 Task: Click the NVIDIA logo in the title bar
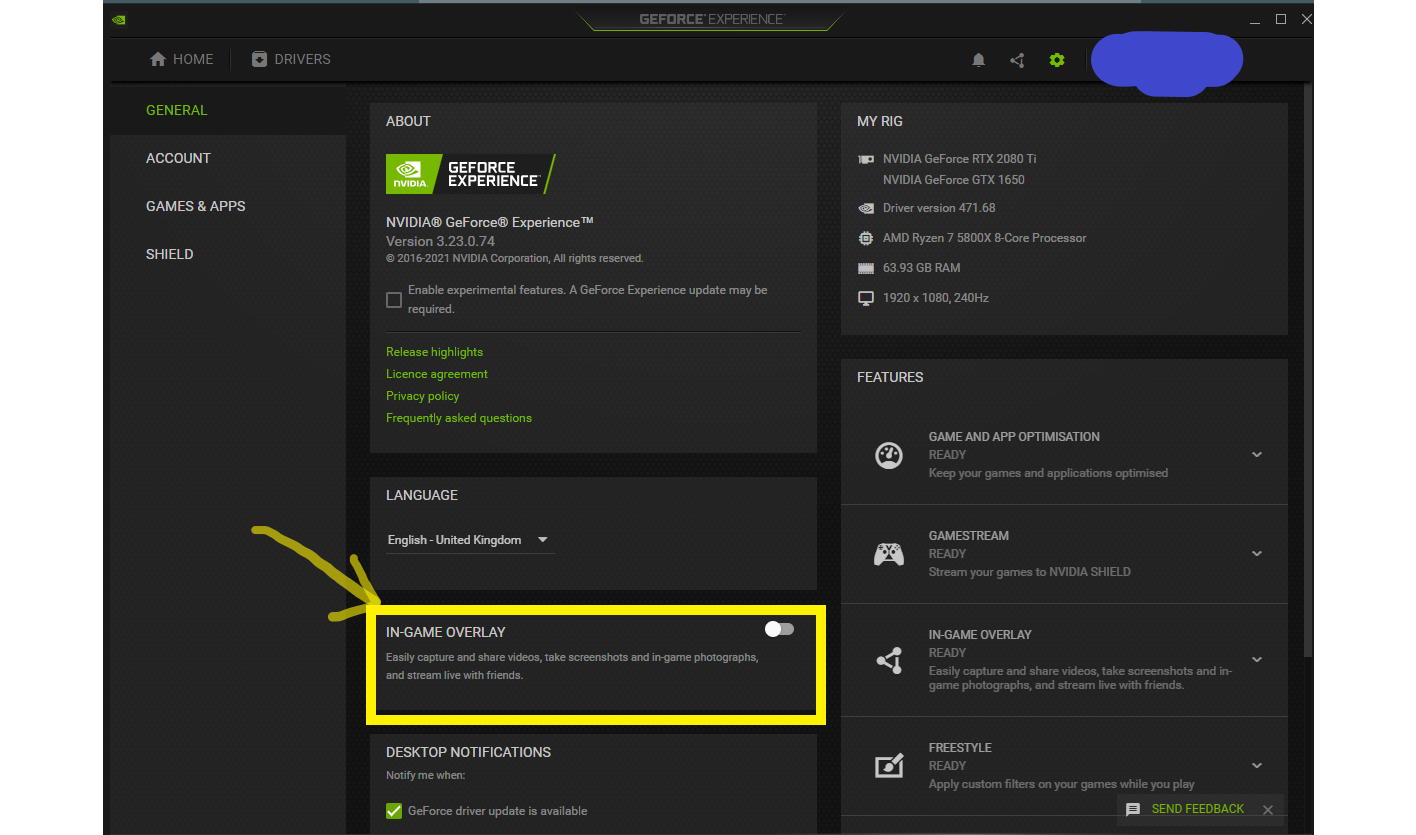(x=119, y=19)
